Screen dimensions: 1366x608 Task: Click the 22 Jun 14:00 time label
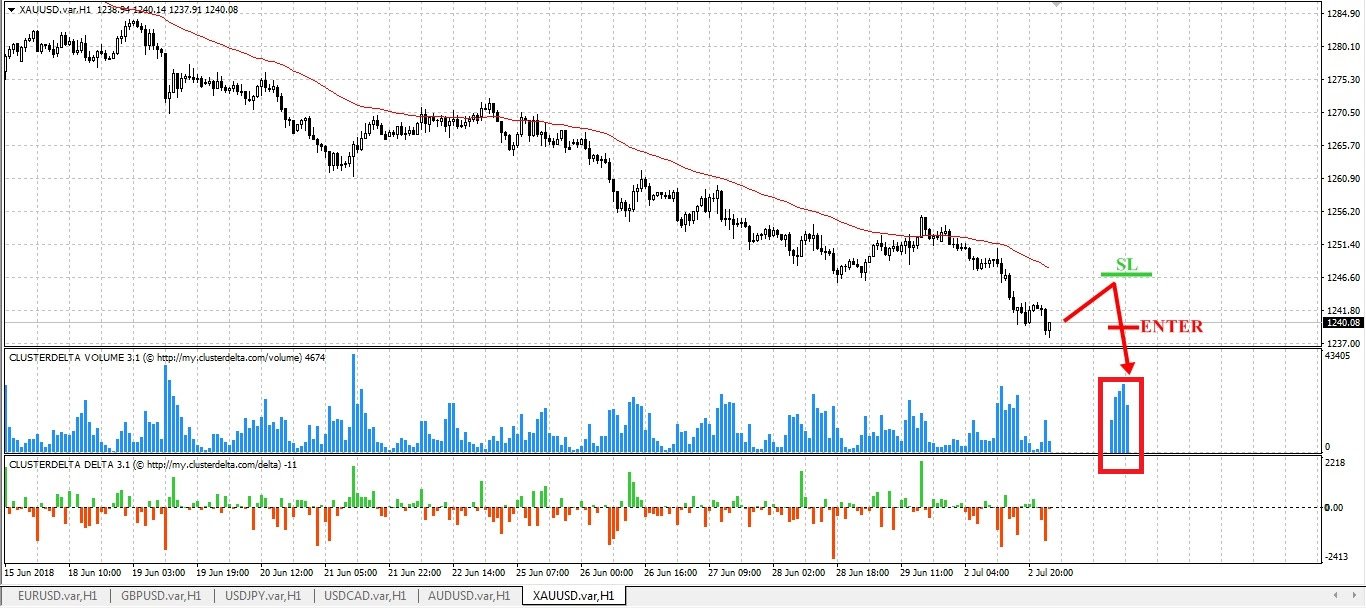pos(479,573)
